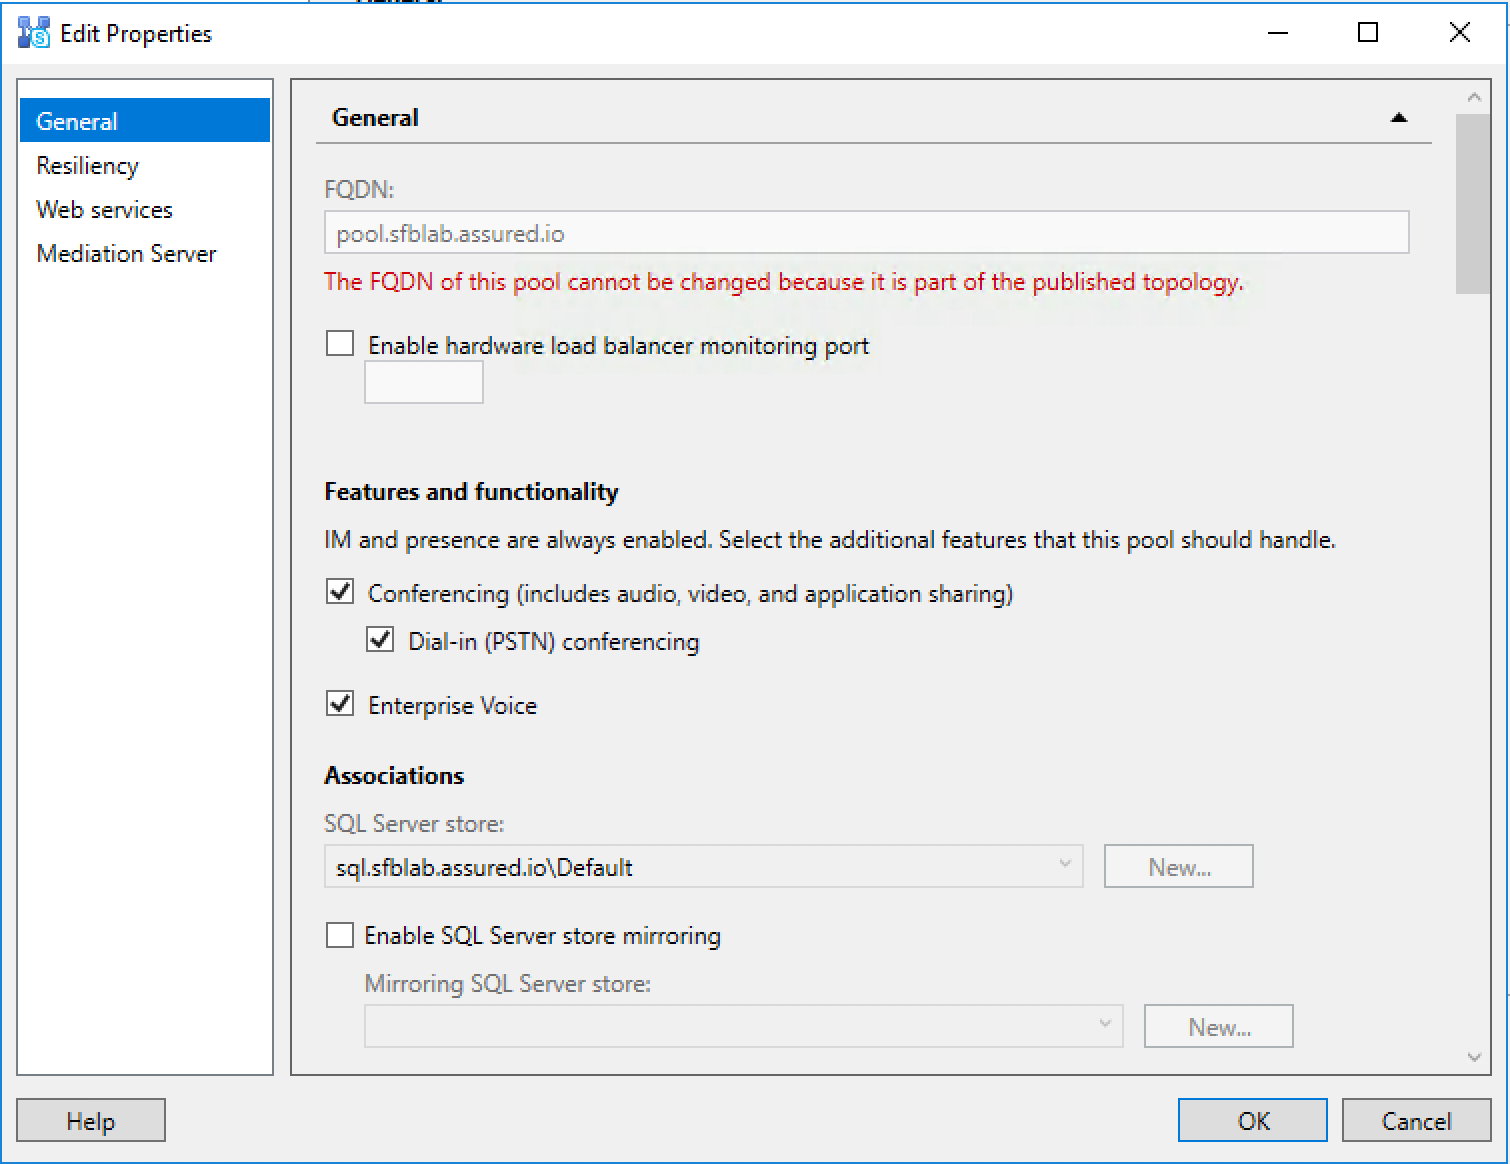Toggle Dial-in (PSTN) conferencing checkbox
The image size is (1510, 1164).
[380, 640]
